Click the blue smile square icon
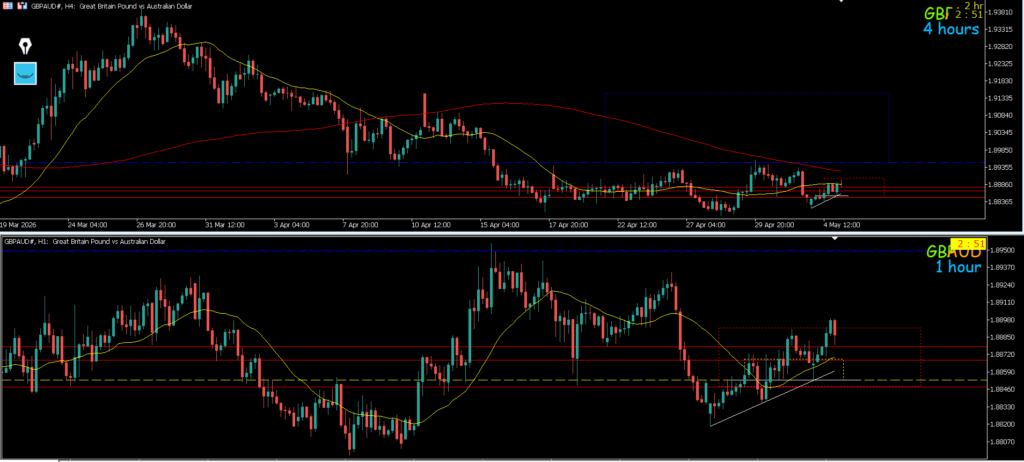Image resolution: width=1024 pixels, height=462 pixels. pyautogui.click(x=26, y=73)
